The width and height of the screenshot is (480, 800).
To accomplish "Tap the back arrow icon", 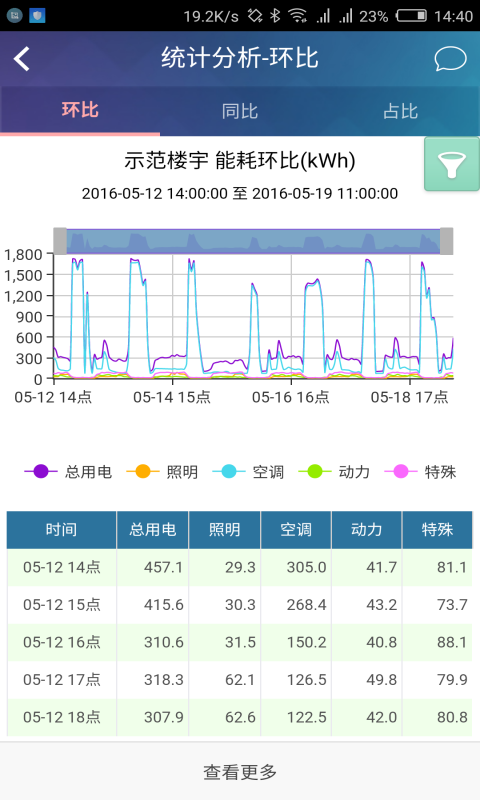I will [x=21, y=59].
